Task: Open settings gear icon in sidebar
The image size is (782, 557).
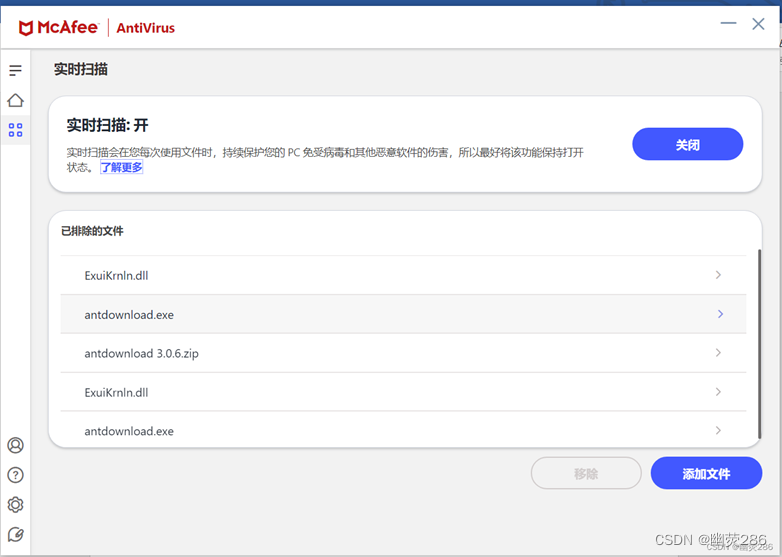Action: pos(15,505)
